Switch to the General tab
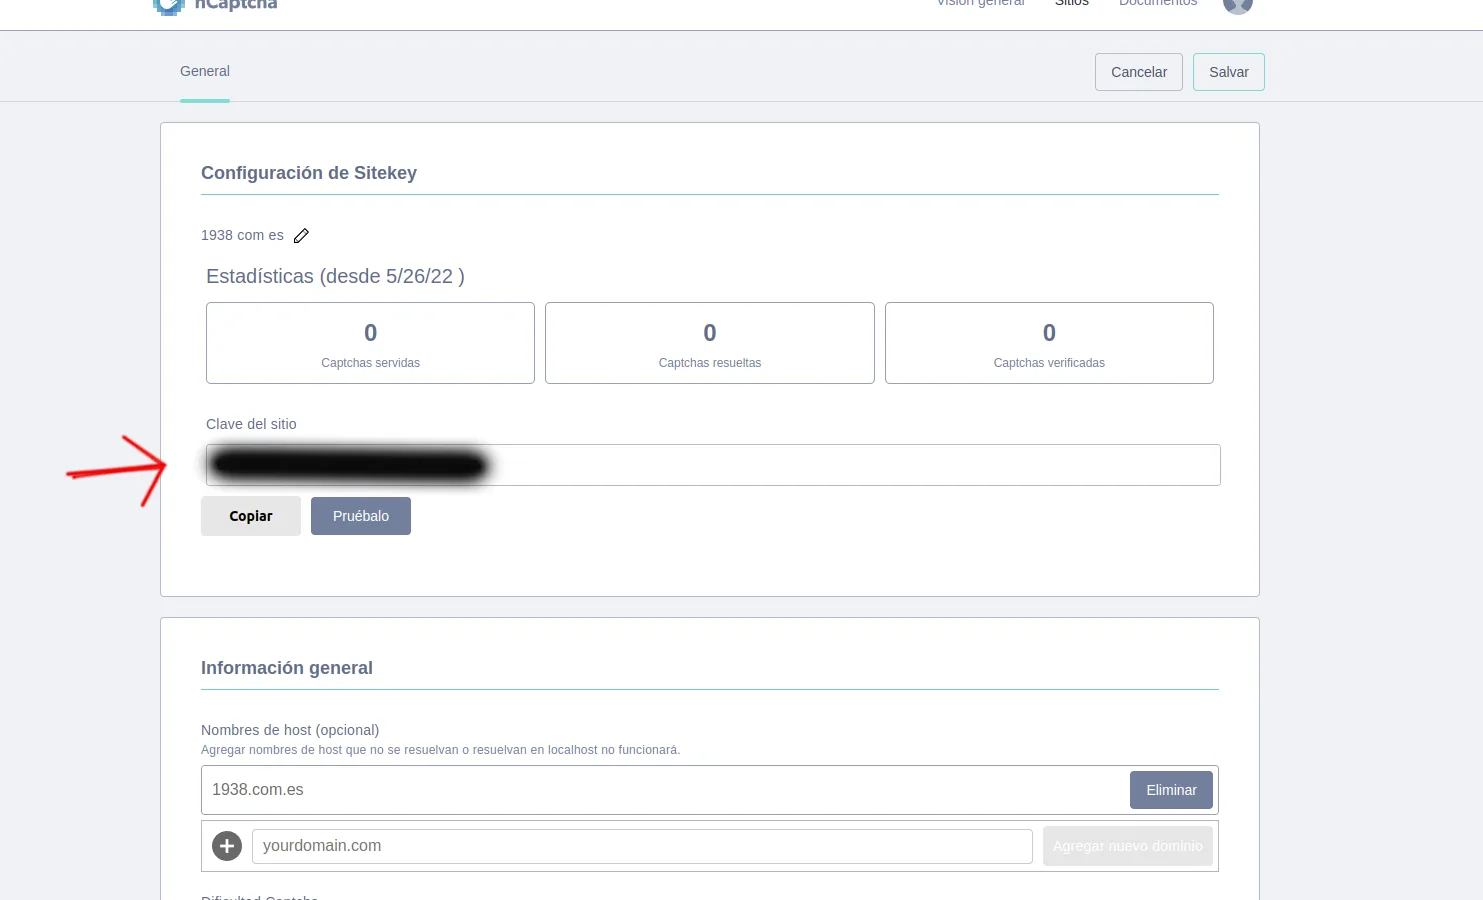The height and width of the screenshot is (900, 1483). tap(205, 71)
